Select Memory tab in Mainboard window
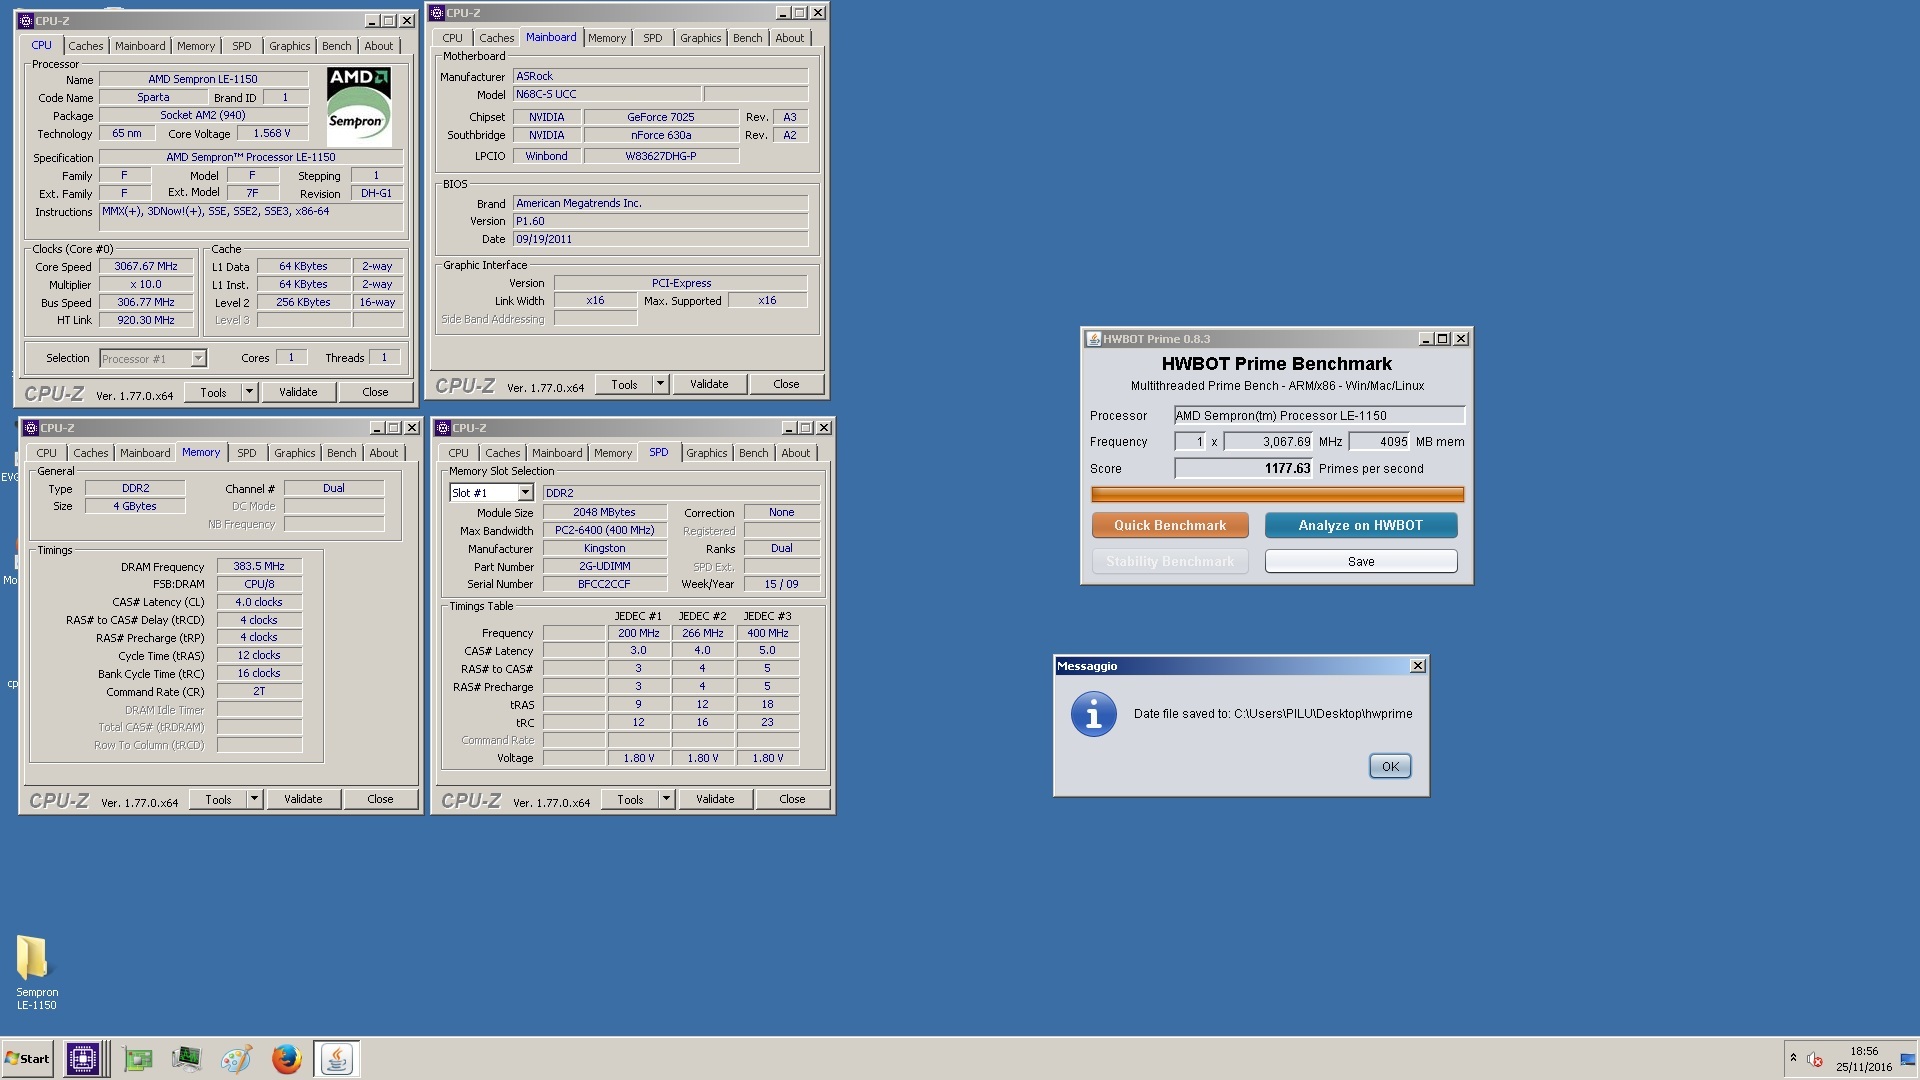 pos(607,38)
